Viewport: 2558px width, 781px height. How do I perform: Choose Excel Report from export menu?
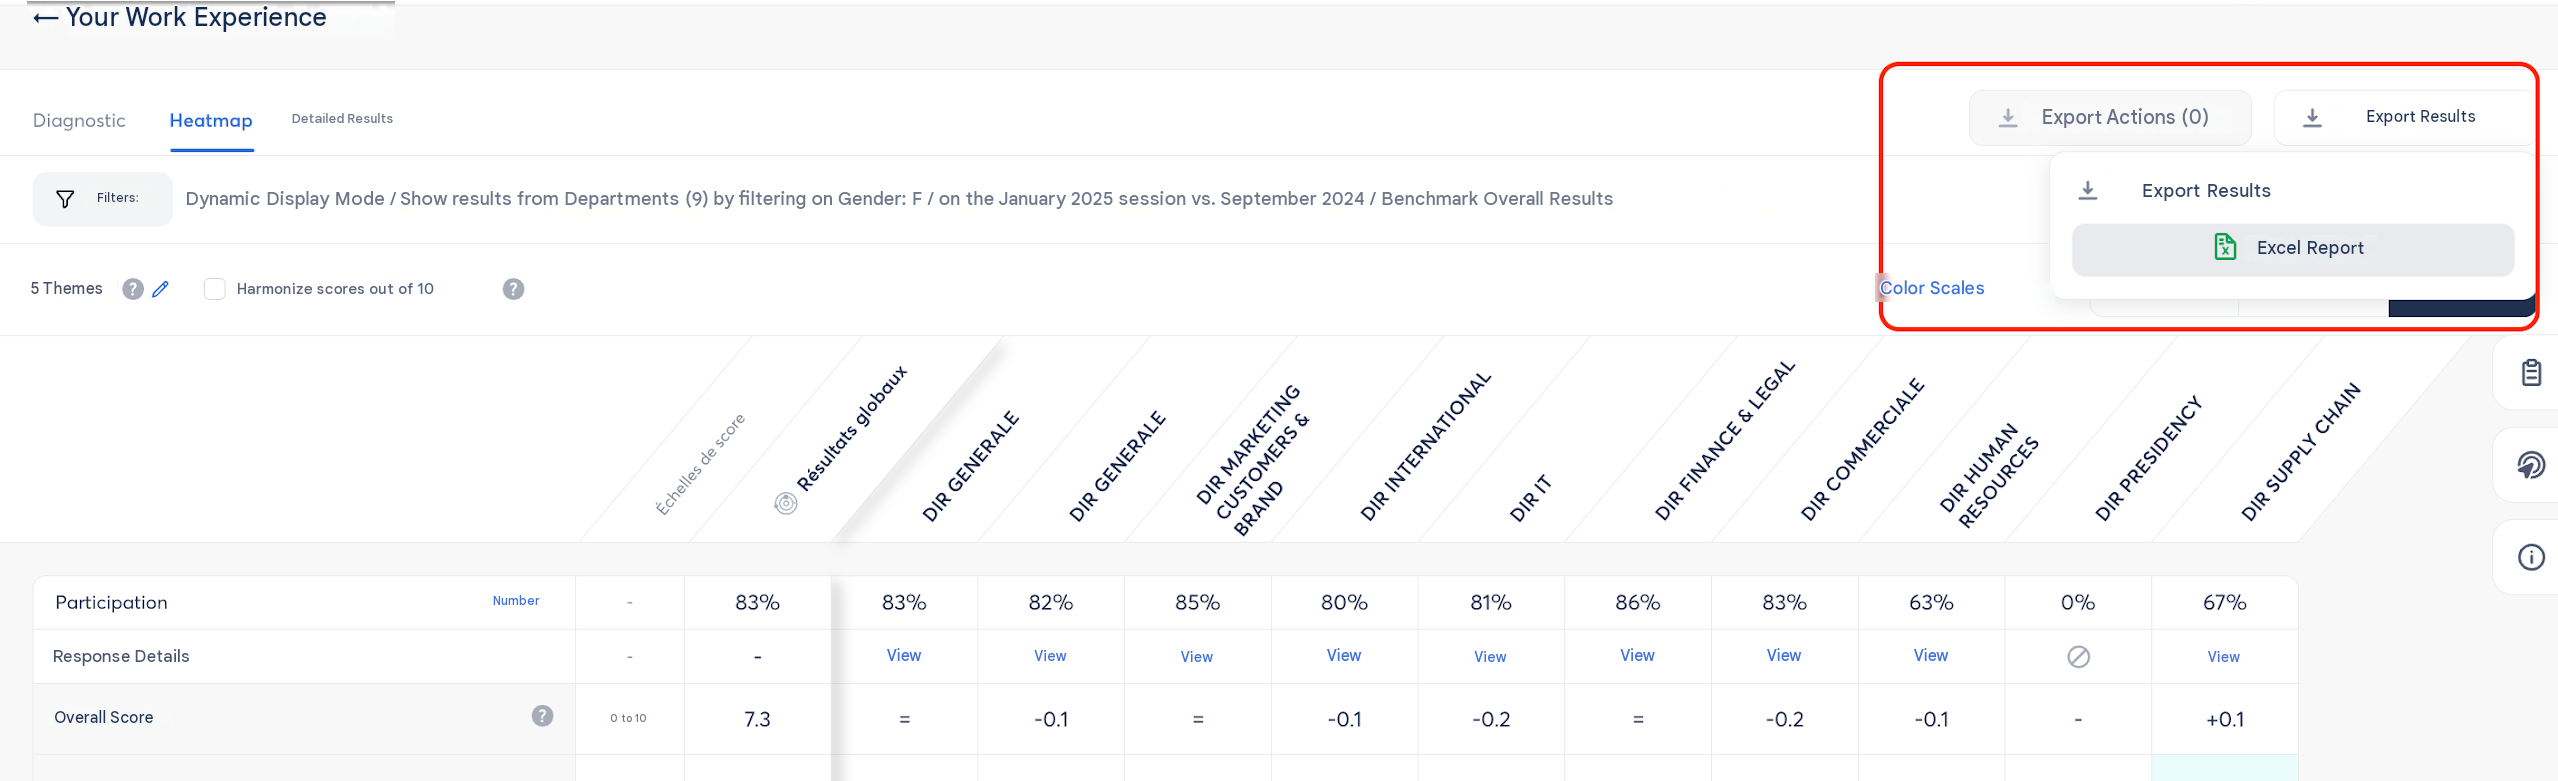click(x=2292, y=248)
